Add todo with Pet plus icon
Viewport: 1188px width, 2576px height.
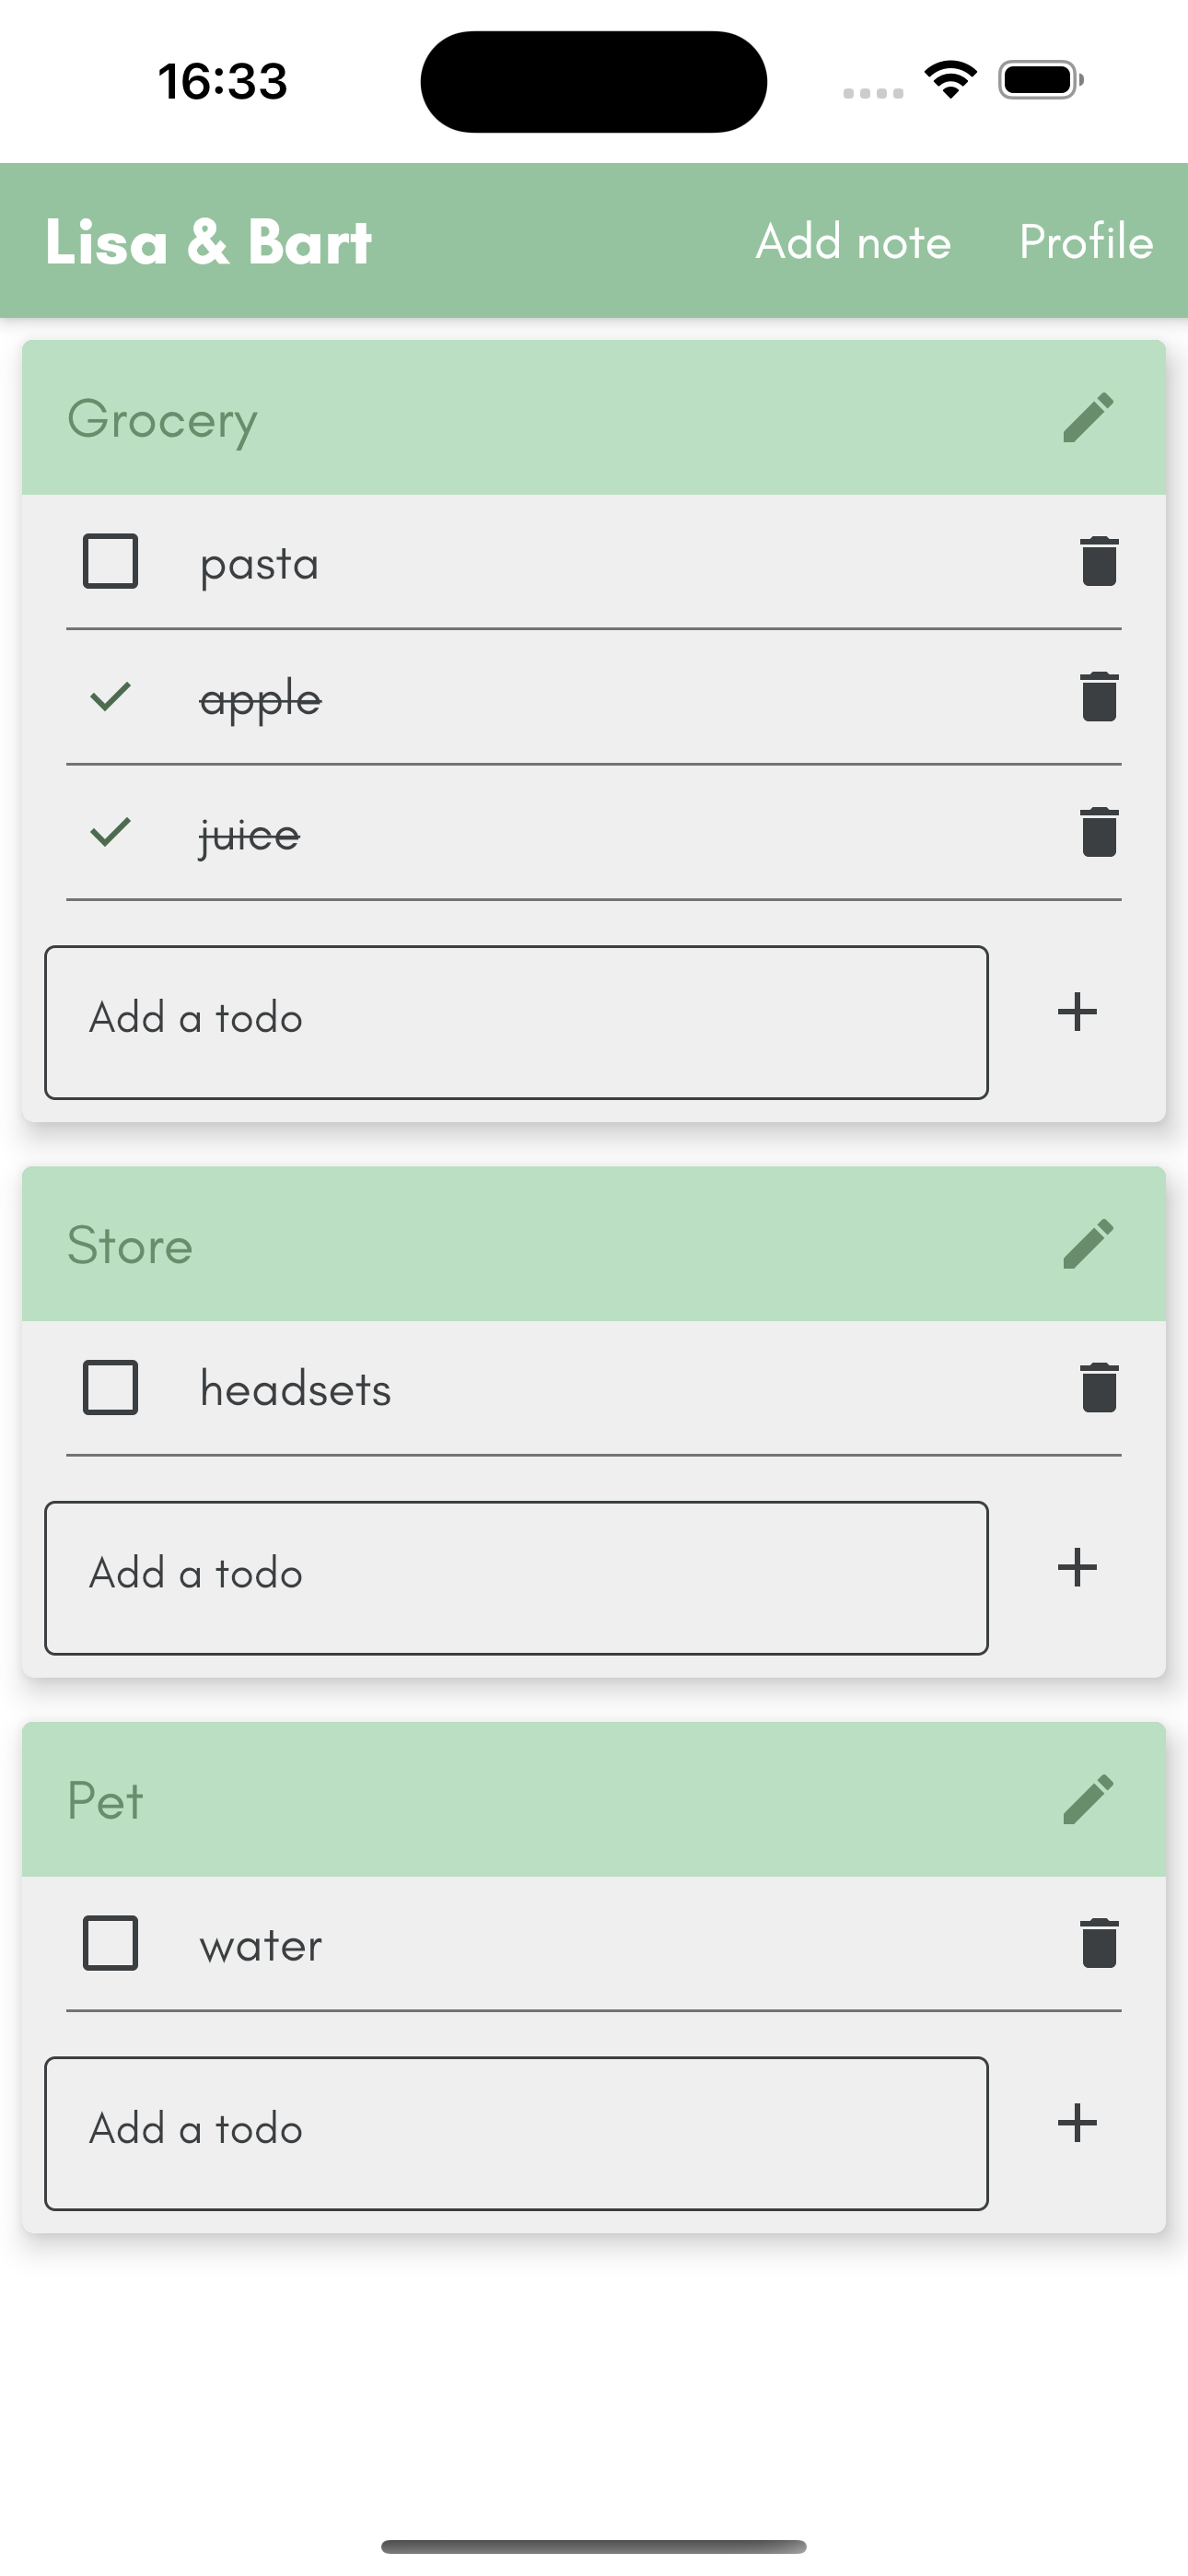coord(1077,2122)
